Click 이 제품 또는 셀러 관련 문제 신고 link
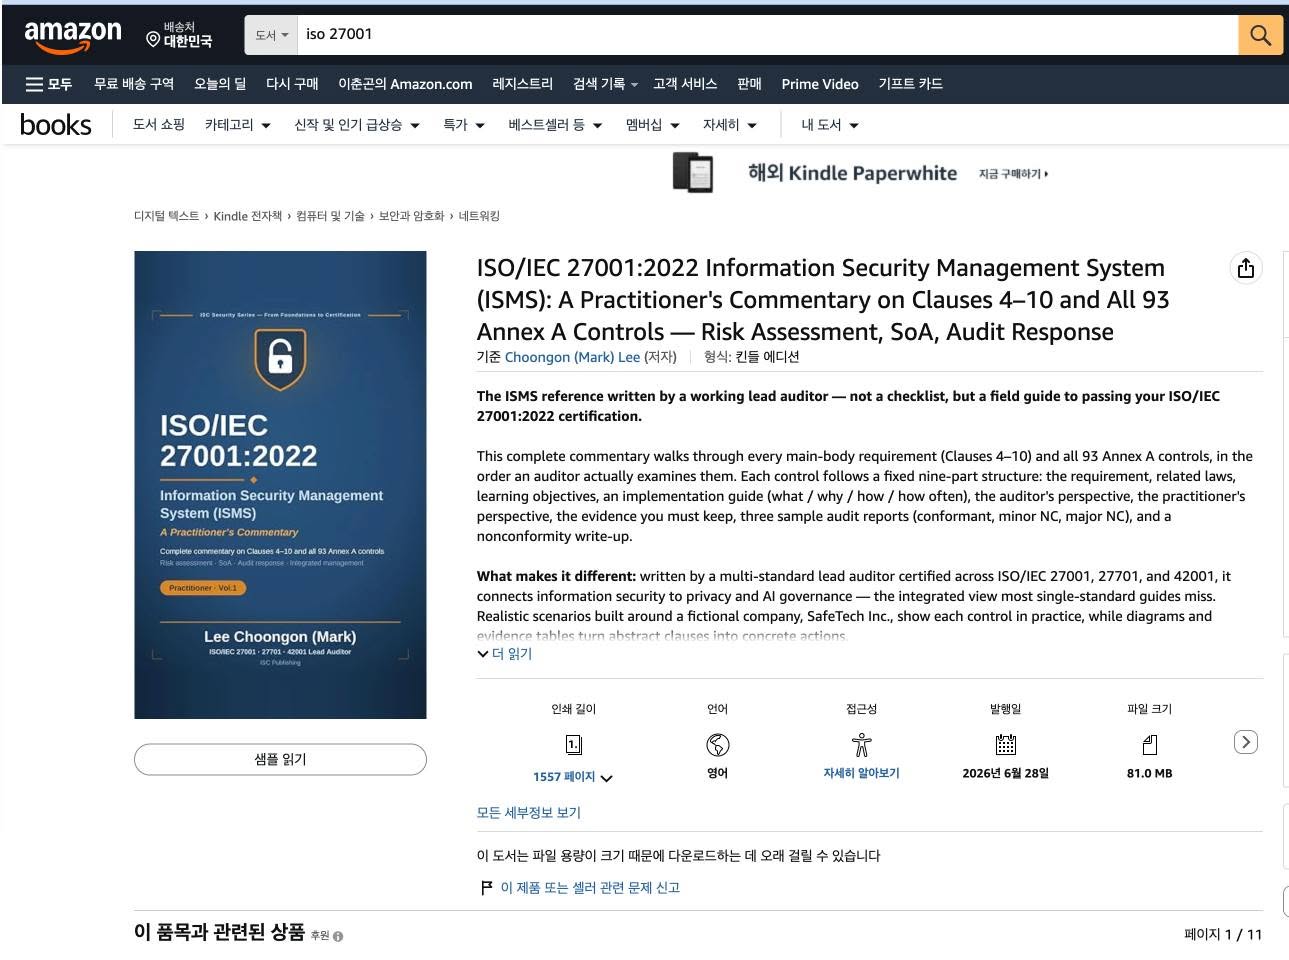The height and width of the screenshot is (960, 1289). [x=590, y=888]
